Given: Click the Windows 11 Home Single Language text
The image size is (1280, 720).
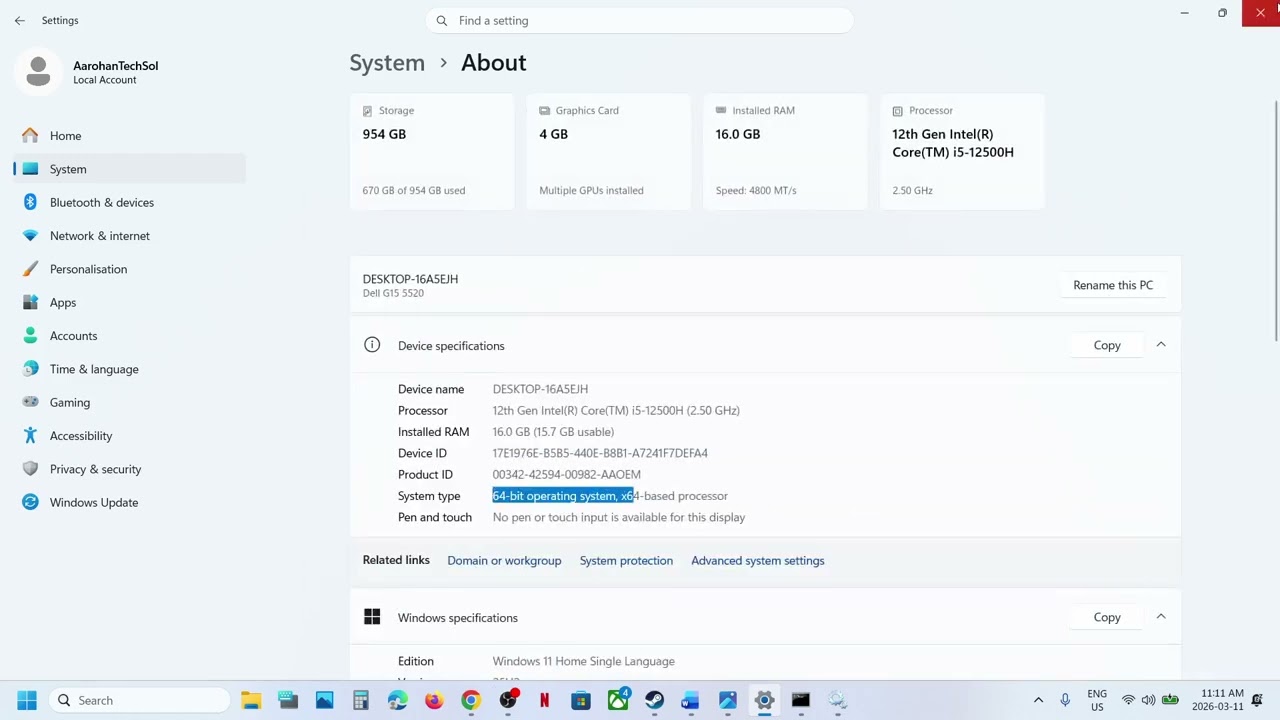Looking at the screenshot, I should tap(584, 661).
